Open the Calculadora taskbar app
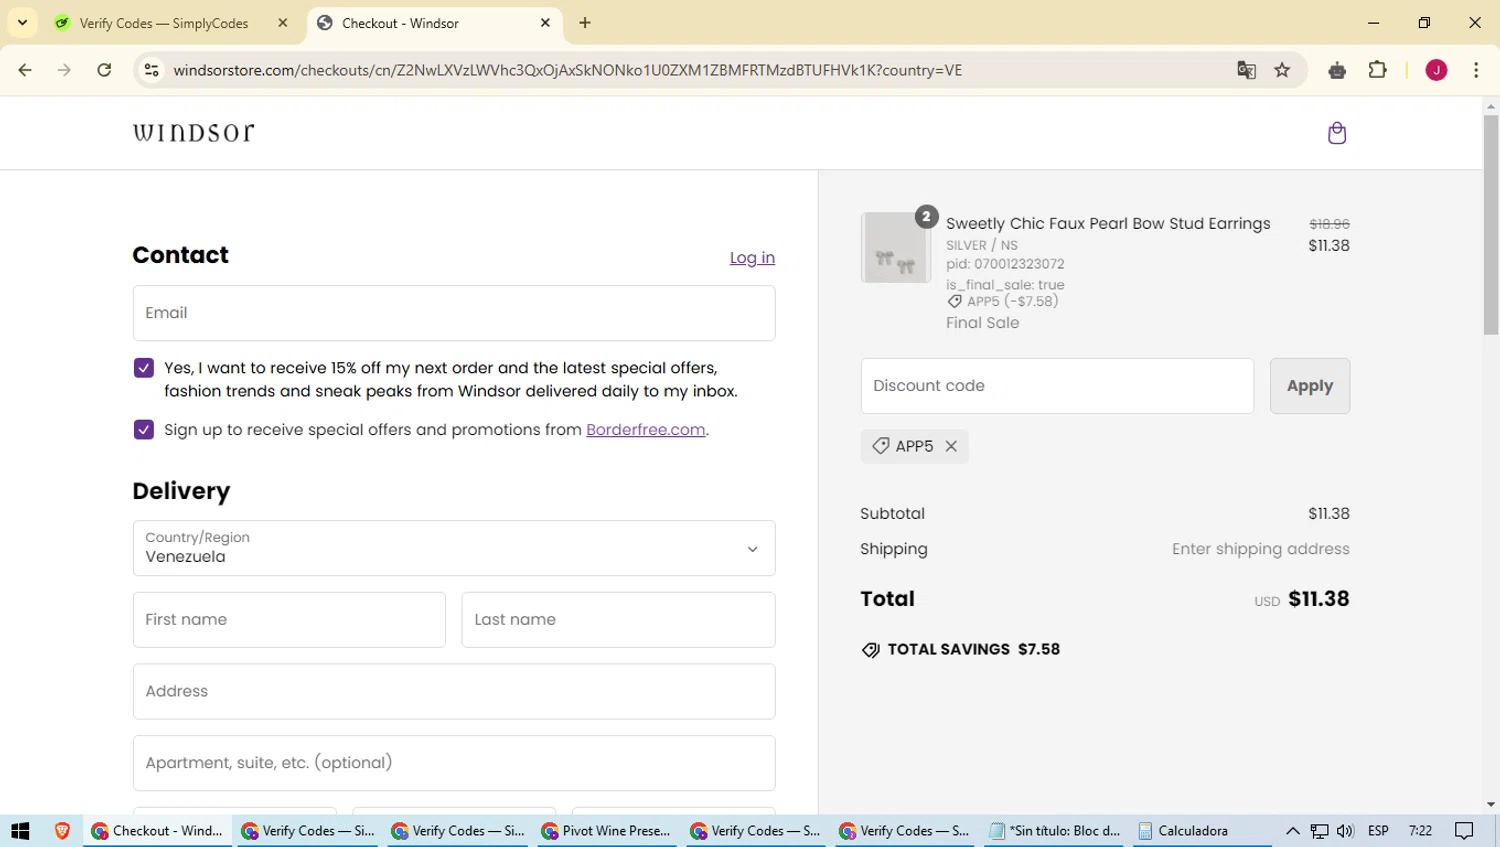Screen dimensions: 1500x847 pyautogui.click(x=1202, y=831)
